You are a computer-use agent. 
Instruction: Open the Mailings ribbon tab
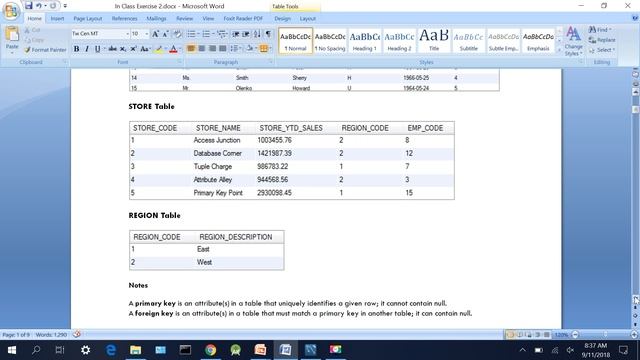156,19
